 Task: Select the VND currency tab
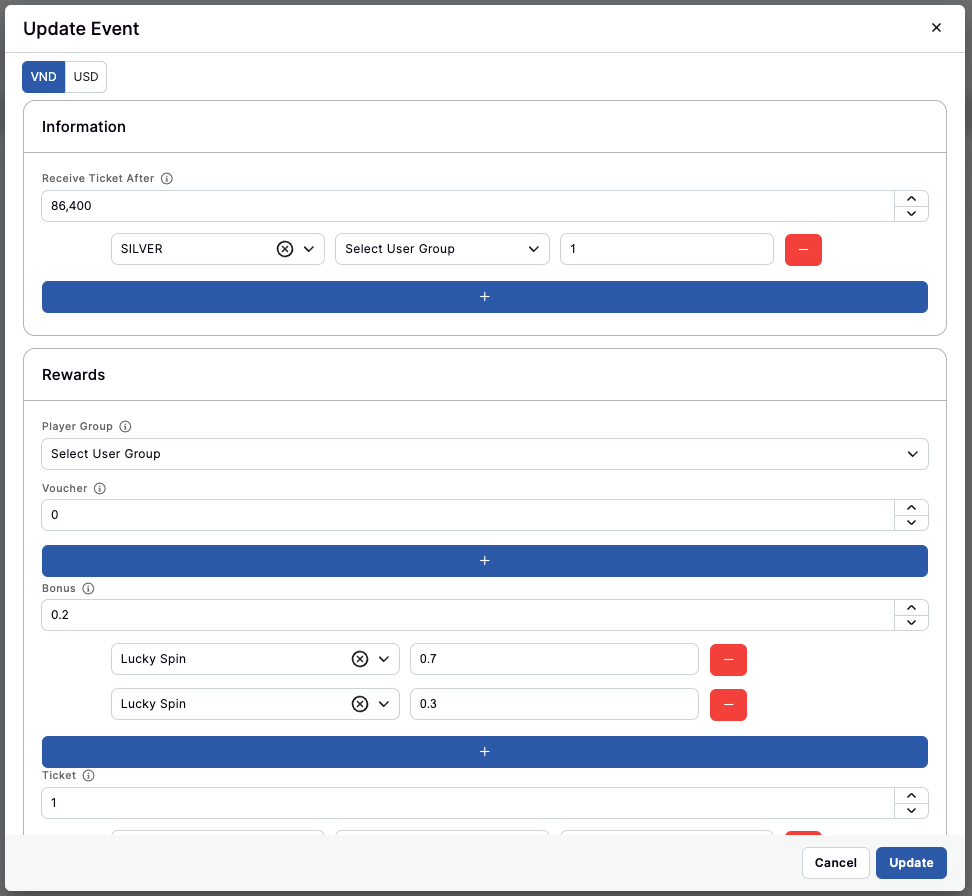point(44,77)
